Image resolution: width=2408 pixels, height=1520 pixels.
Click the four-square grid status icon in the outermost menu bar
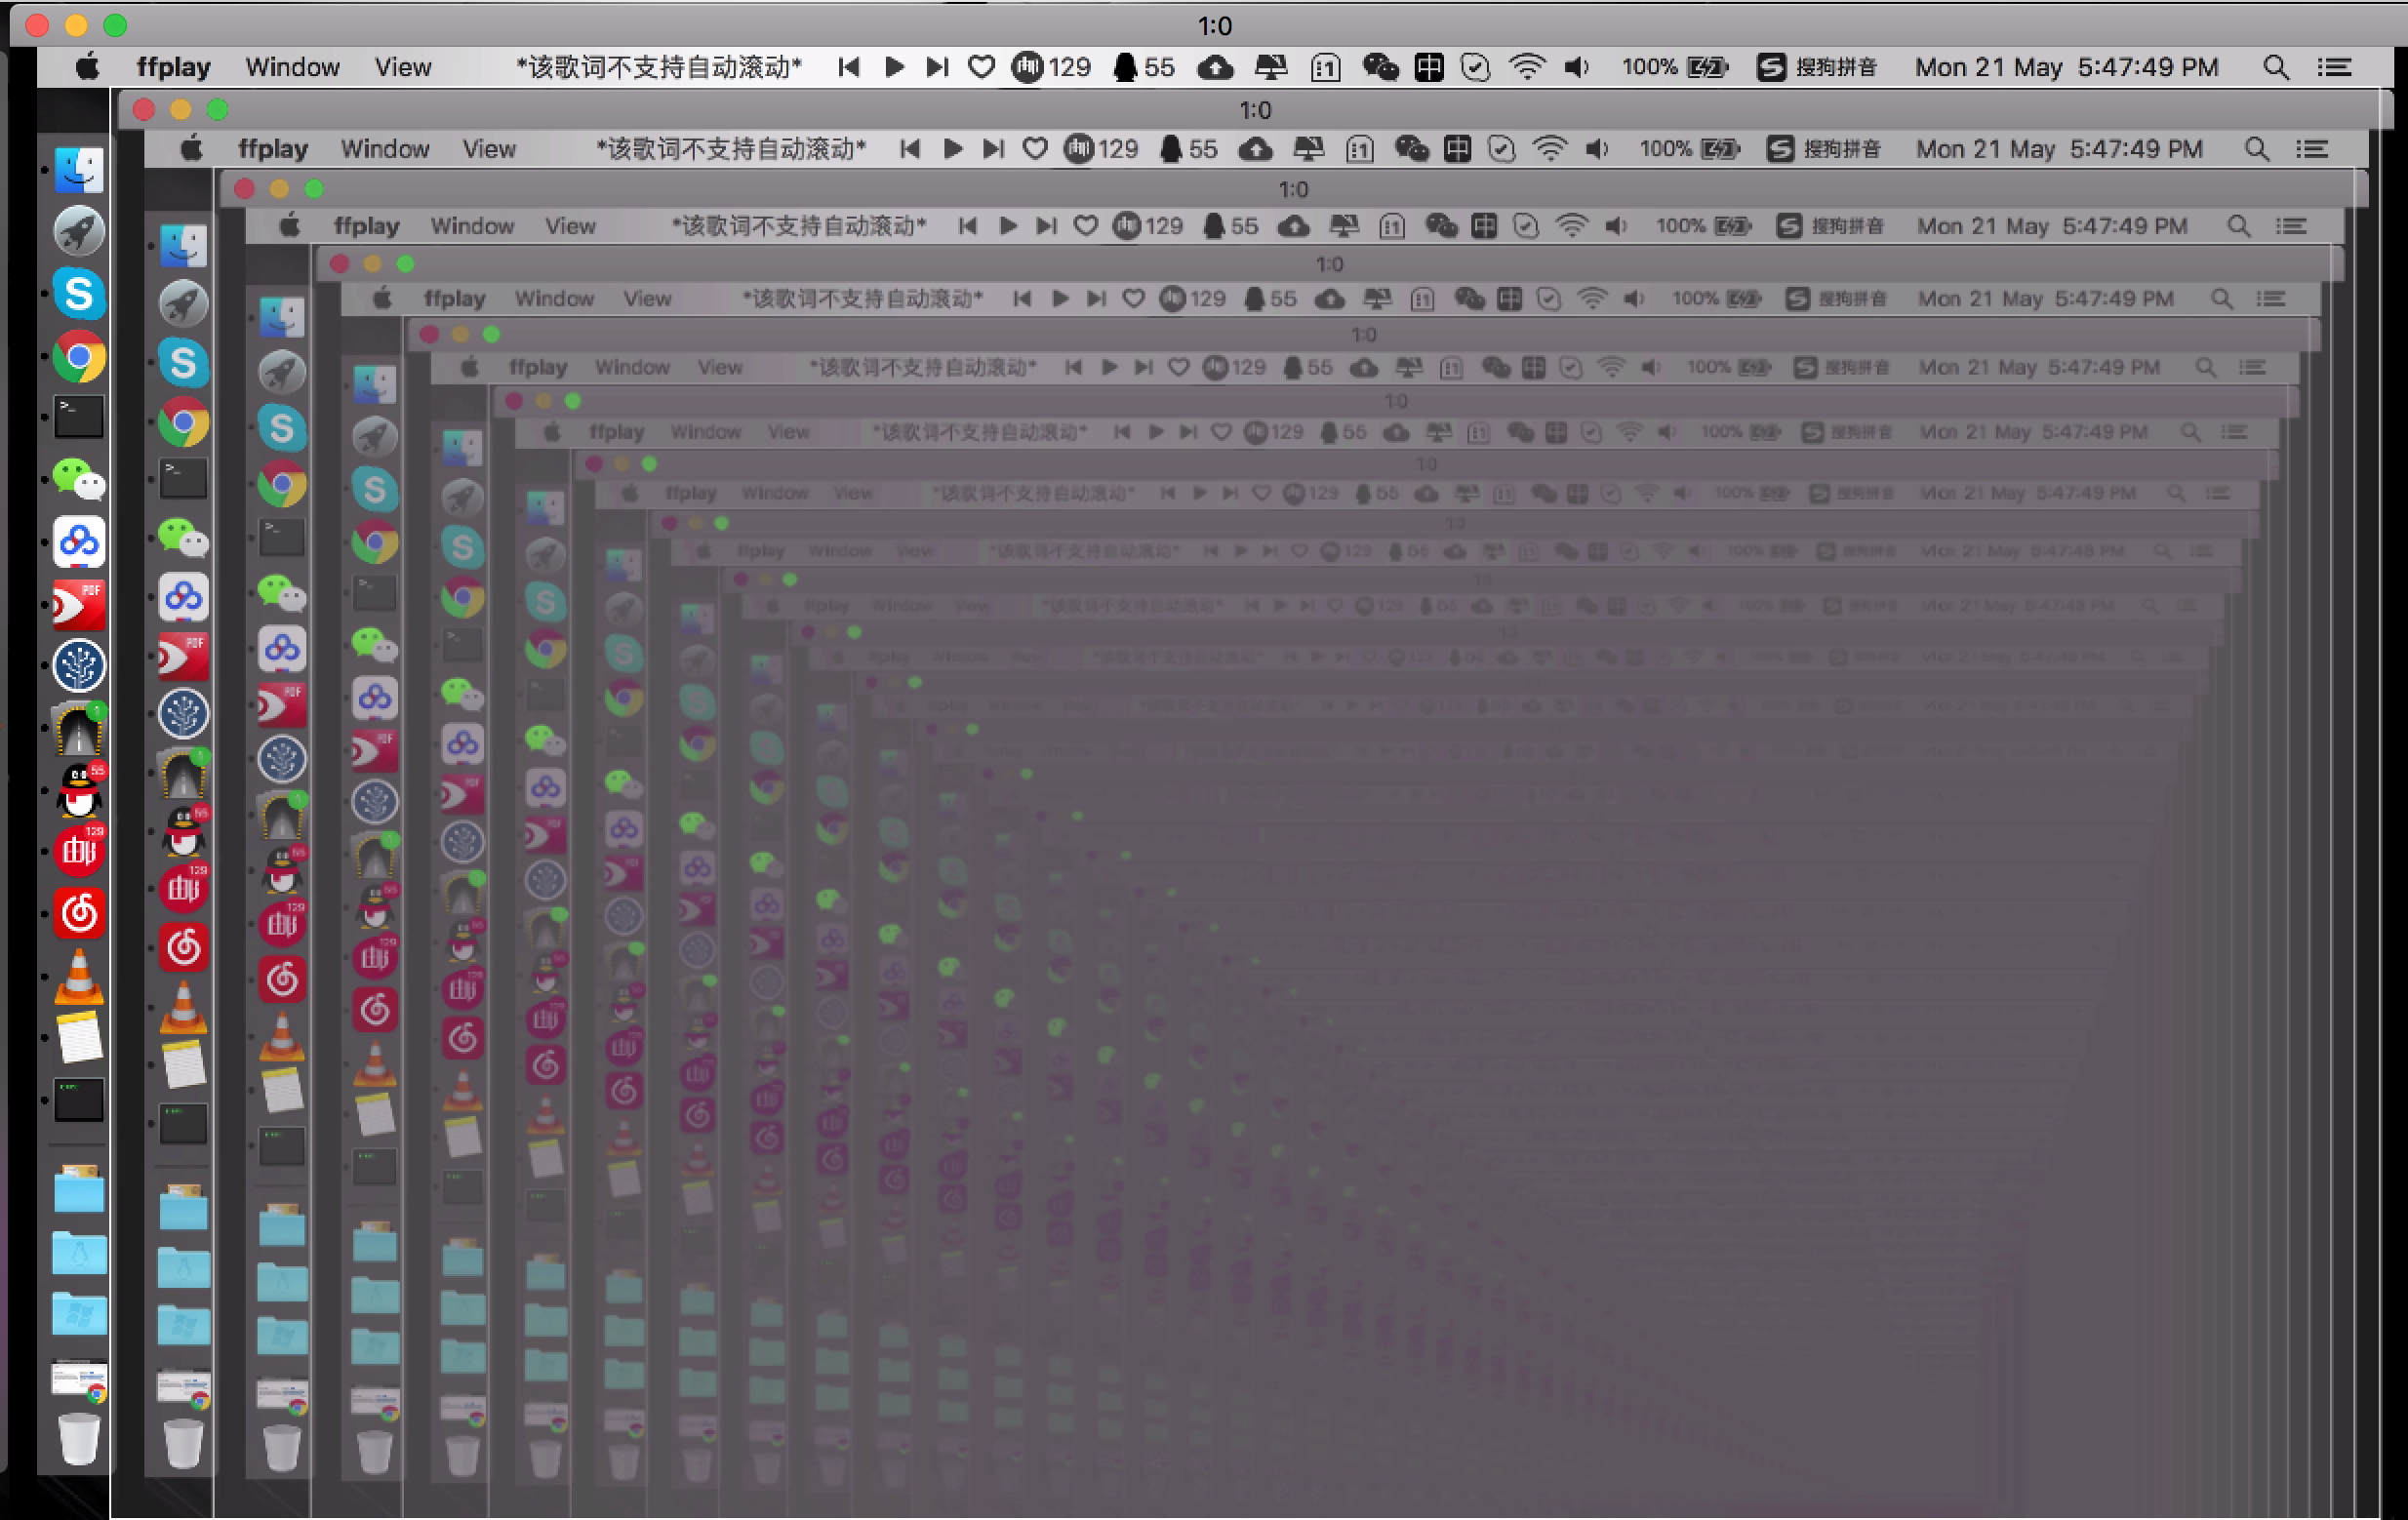[1429, 67]
